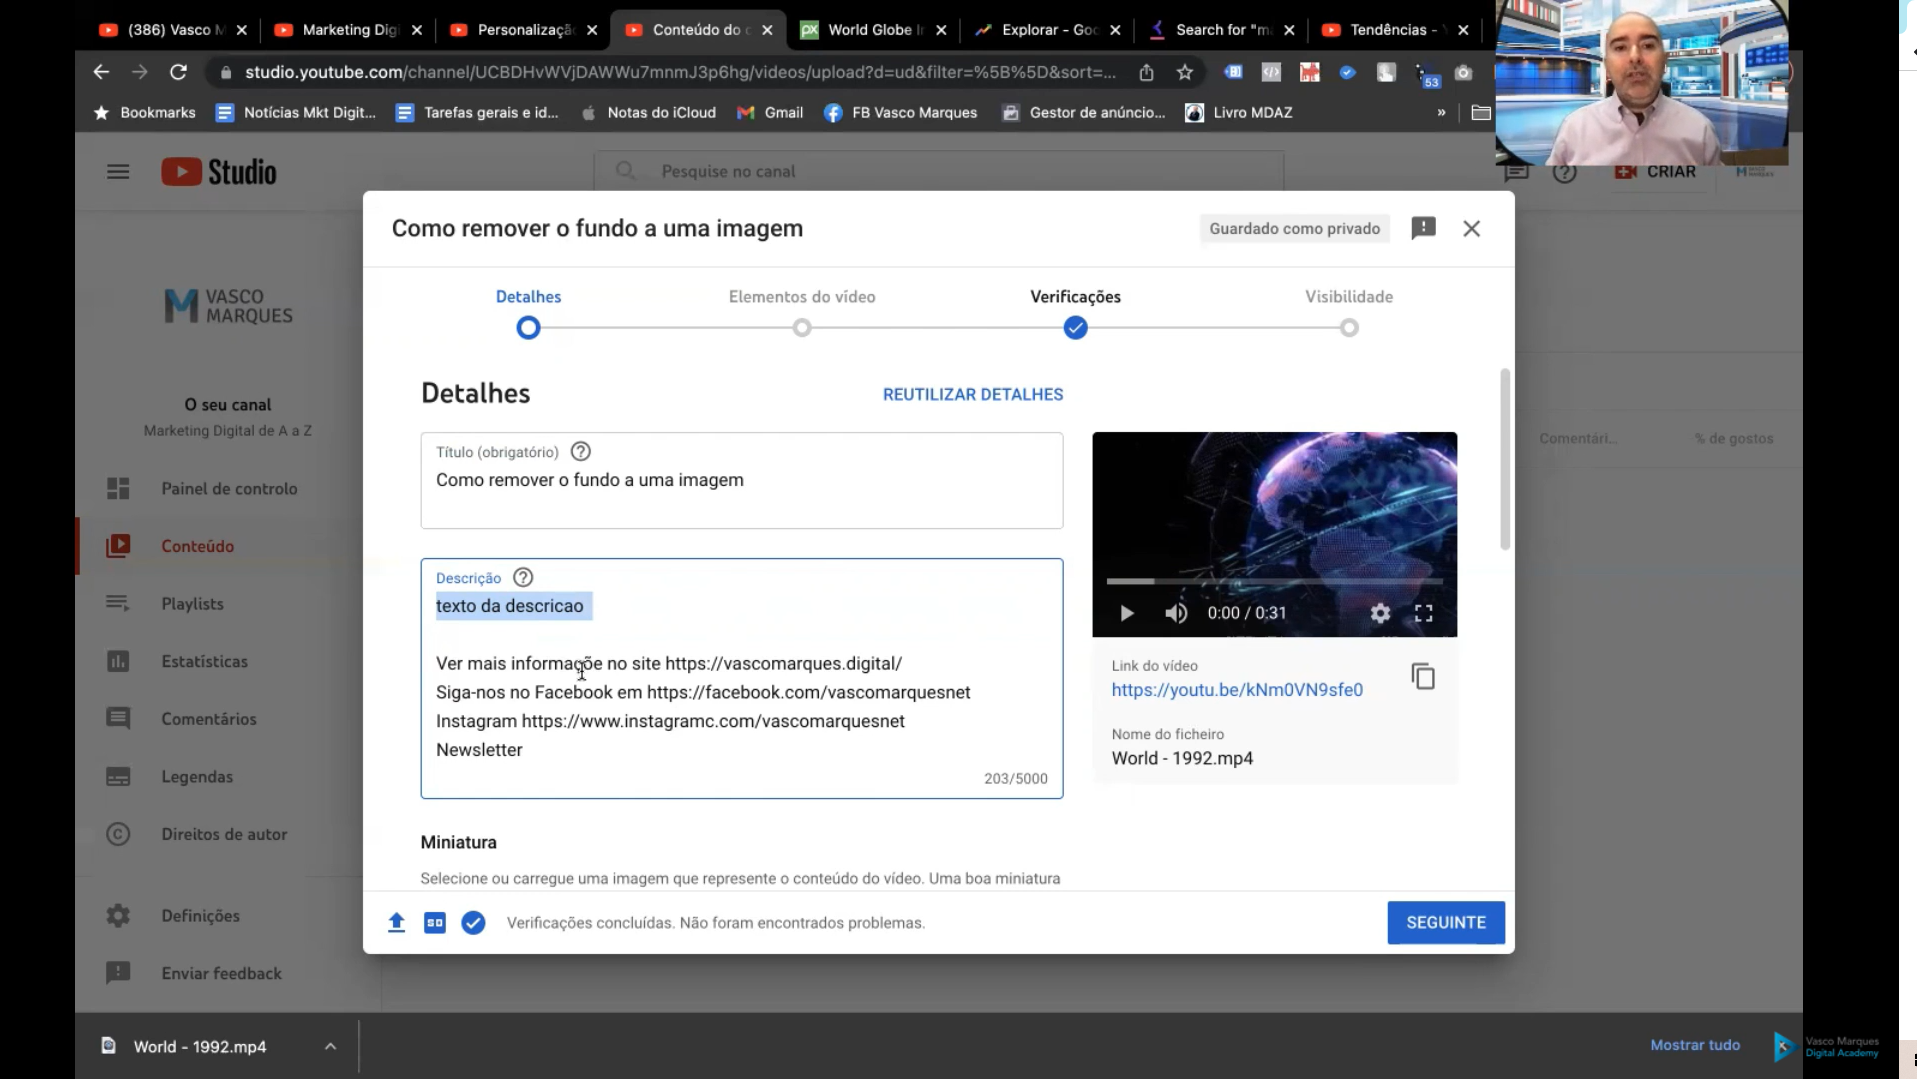This screenshot has width=1917, height=1079.
Task: Click the send feedback icon in dialog header
Action: point(1423,228)
